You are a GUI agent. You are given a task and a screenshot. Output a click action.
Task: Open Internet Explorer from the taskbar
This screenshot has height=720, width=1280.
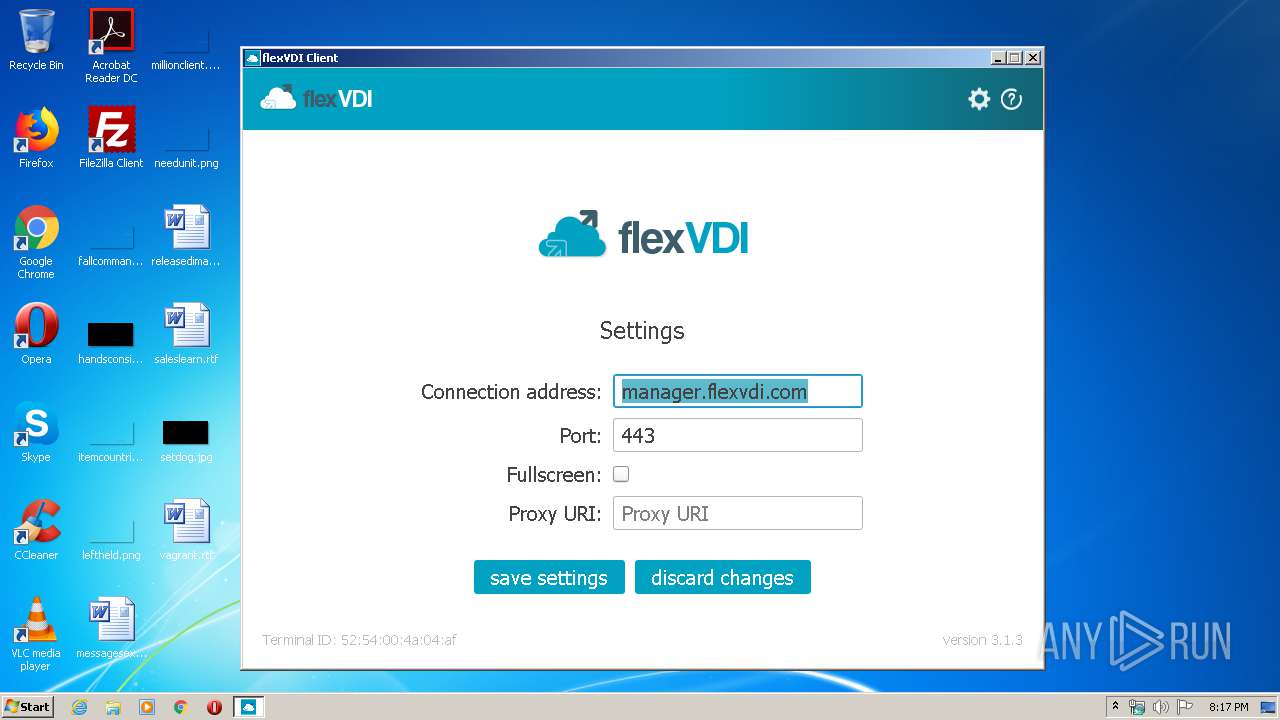[79, 707]
